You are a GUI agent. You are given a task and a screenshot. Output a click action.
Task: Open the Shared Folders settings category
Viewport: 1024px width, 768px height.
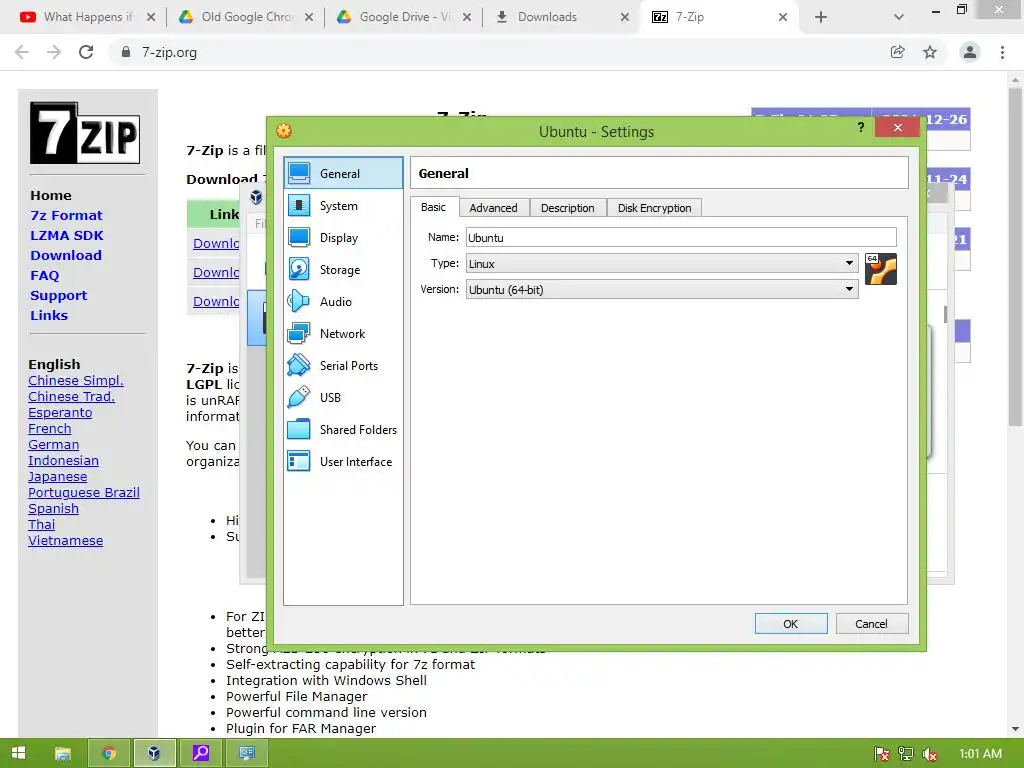tap(344, 430)
